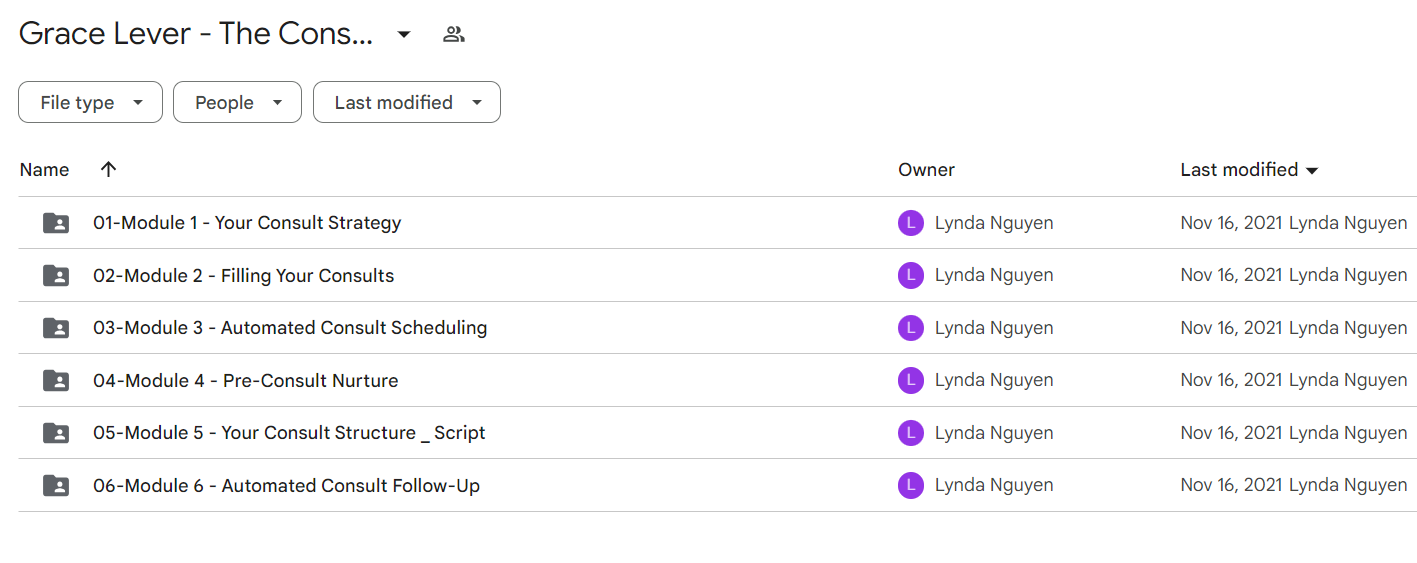
Task: Expand the File type filter
Action: coord(90,102)
